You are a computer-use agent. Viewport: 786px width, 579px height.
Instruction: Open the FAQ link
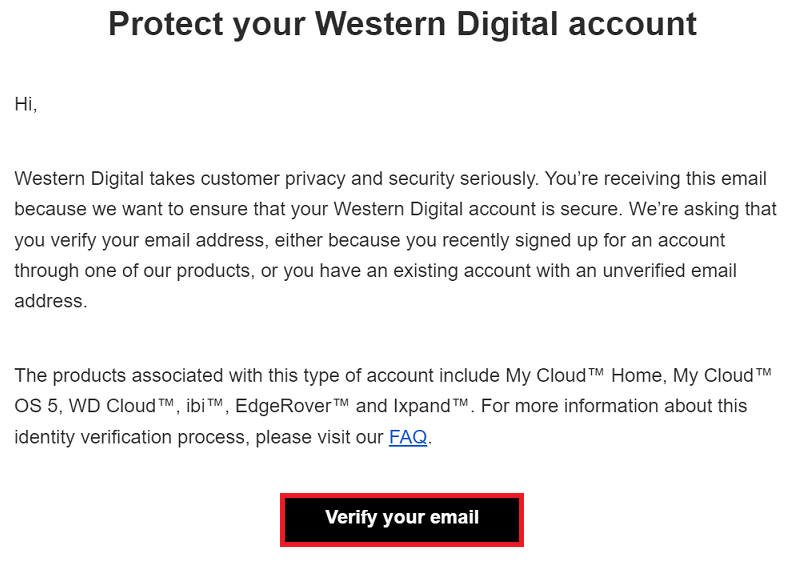pos(408,437)
